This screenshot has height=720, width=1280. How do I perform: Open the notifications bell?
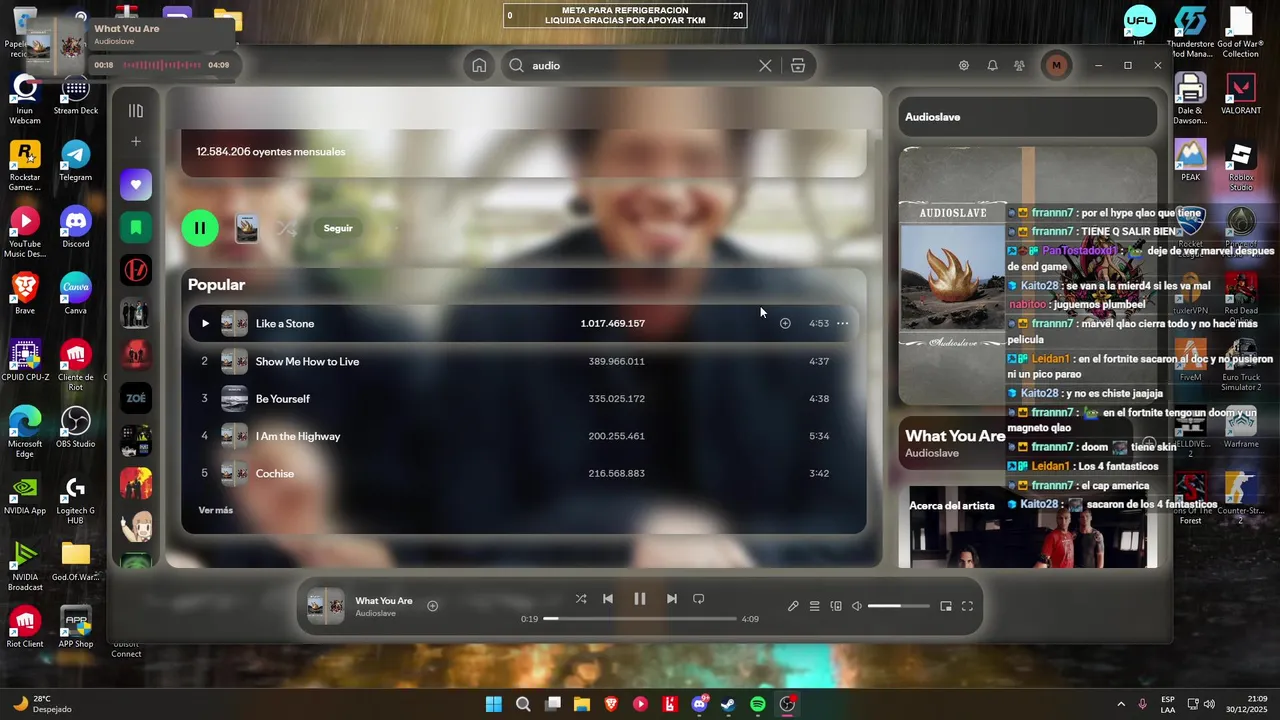[992, 65]
